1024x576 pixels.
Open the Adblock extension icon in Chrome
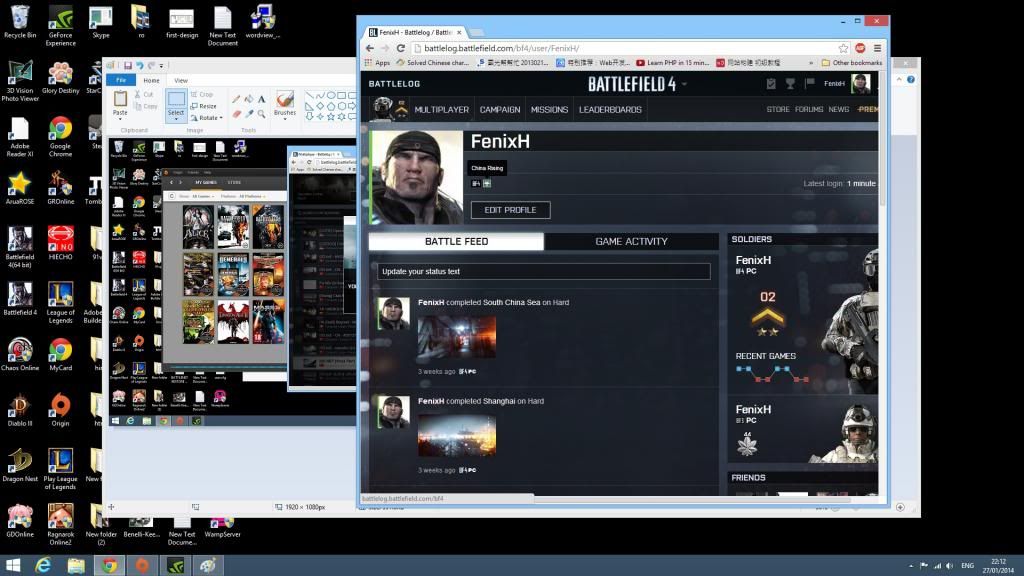pos(860,48)
